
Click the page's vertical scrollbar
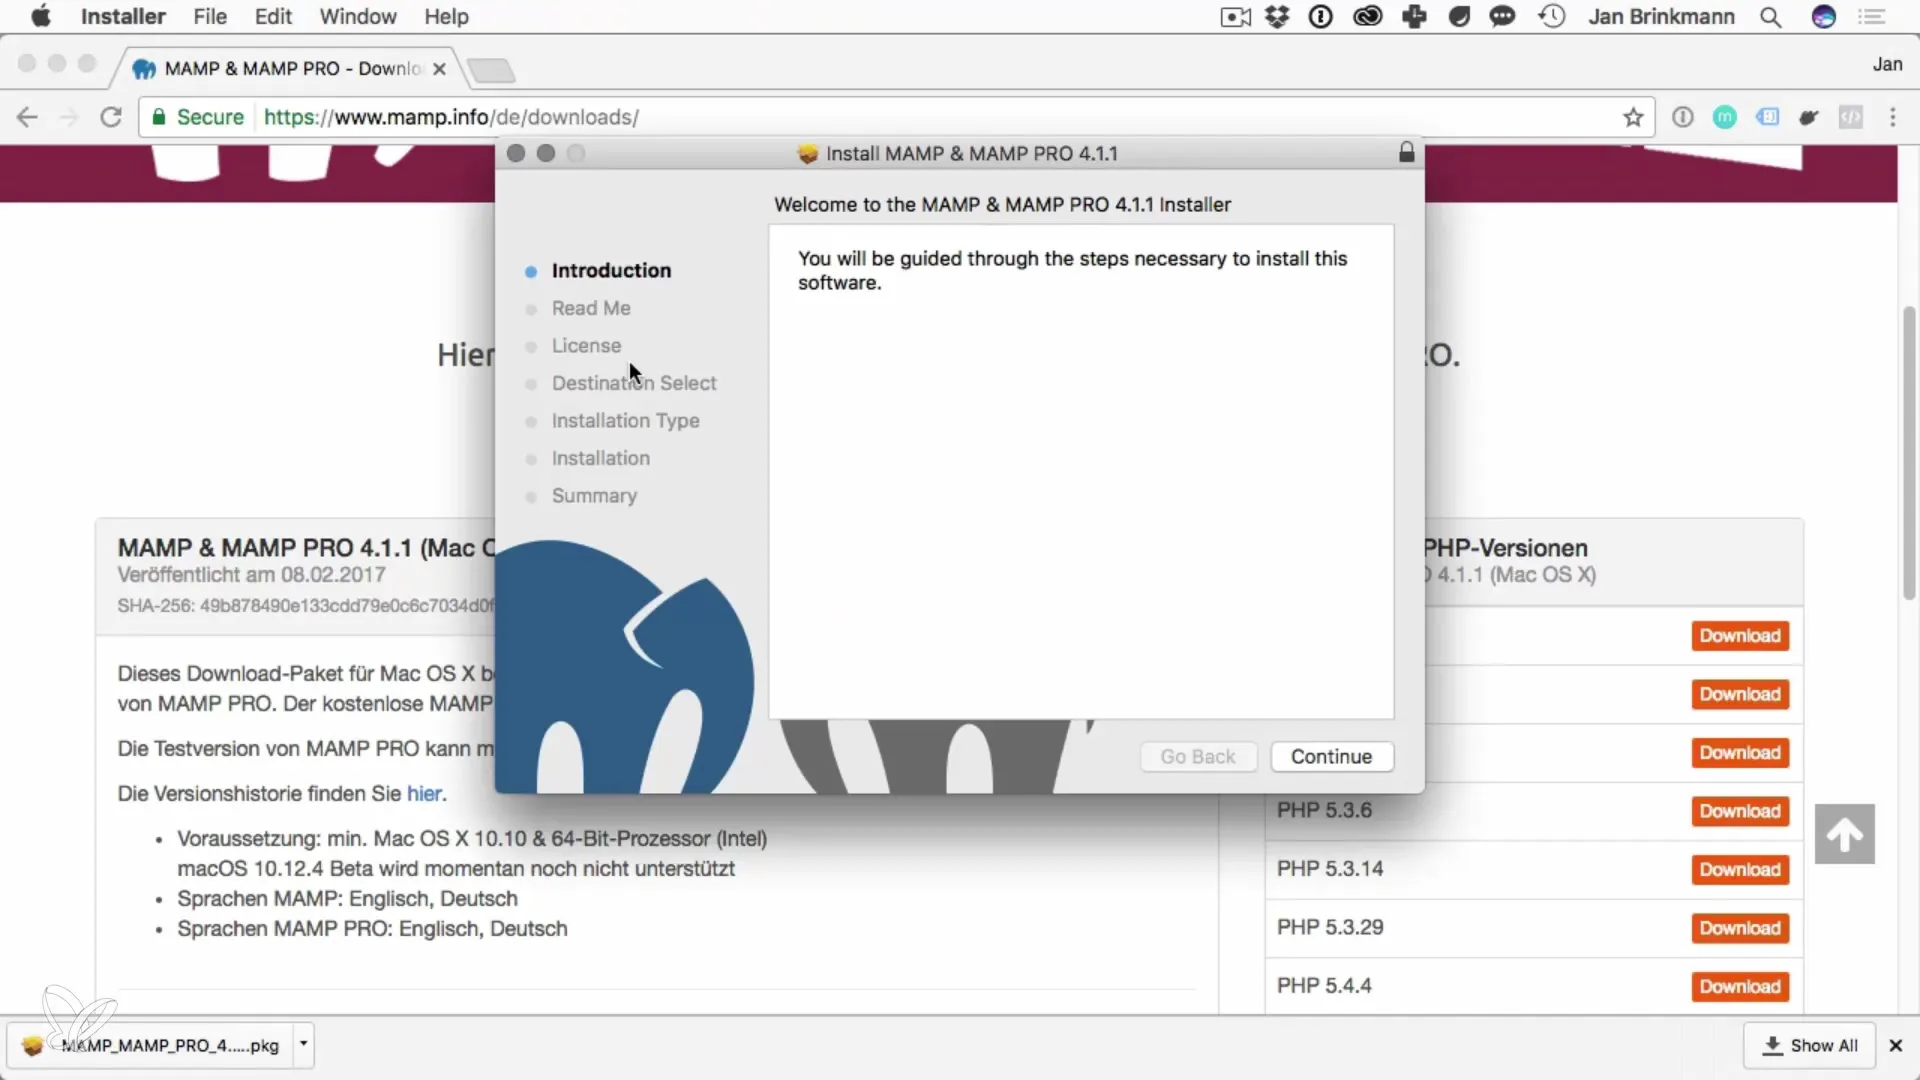tap(1909, 453)
